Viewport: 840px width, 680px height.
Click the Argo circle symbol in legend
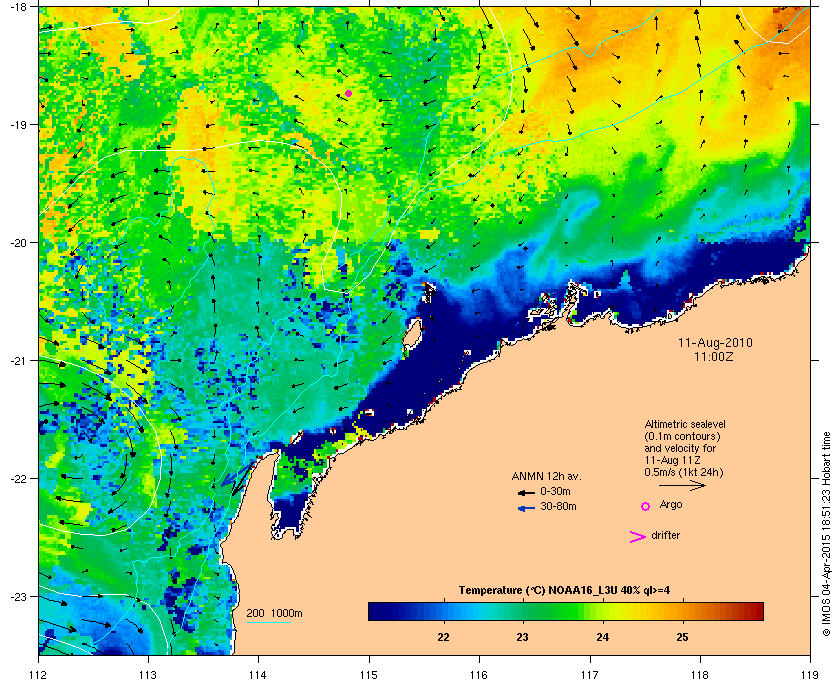tap(646, 506)
